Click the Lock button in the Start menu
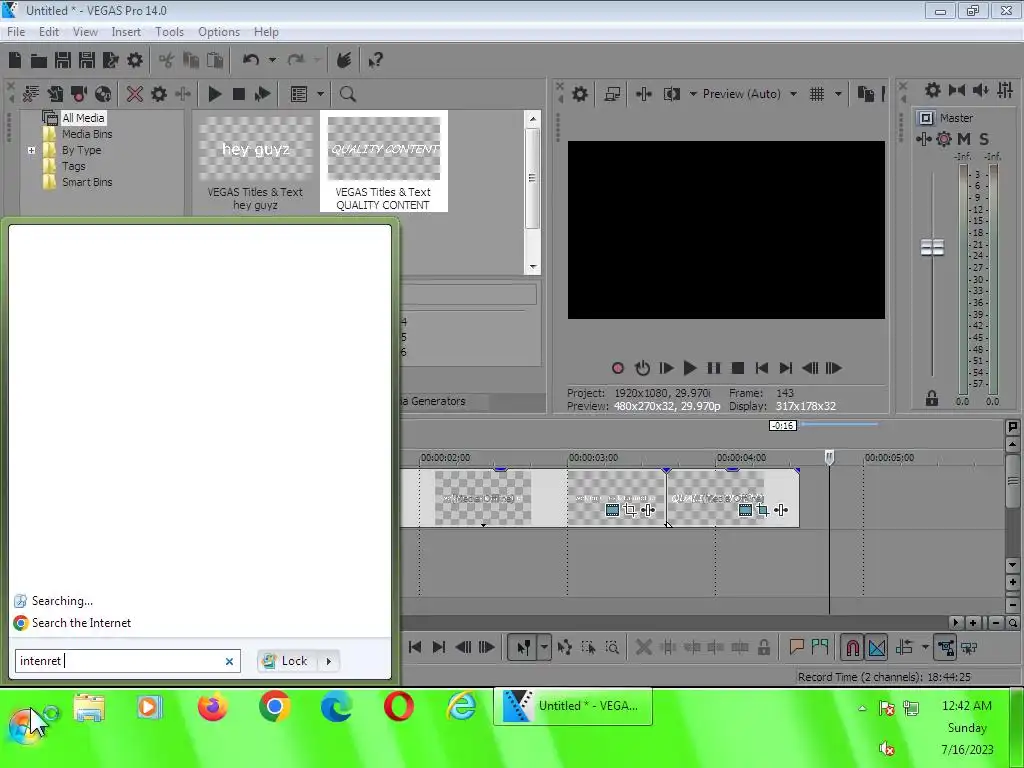 [x=286, y=661]
